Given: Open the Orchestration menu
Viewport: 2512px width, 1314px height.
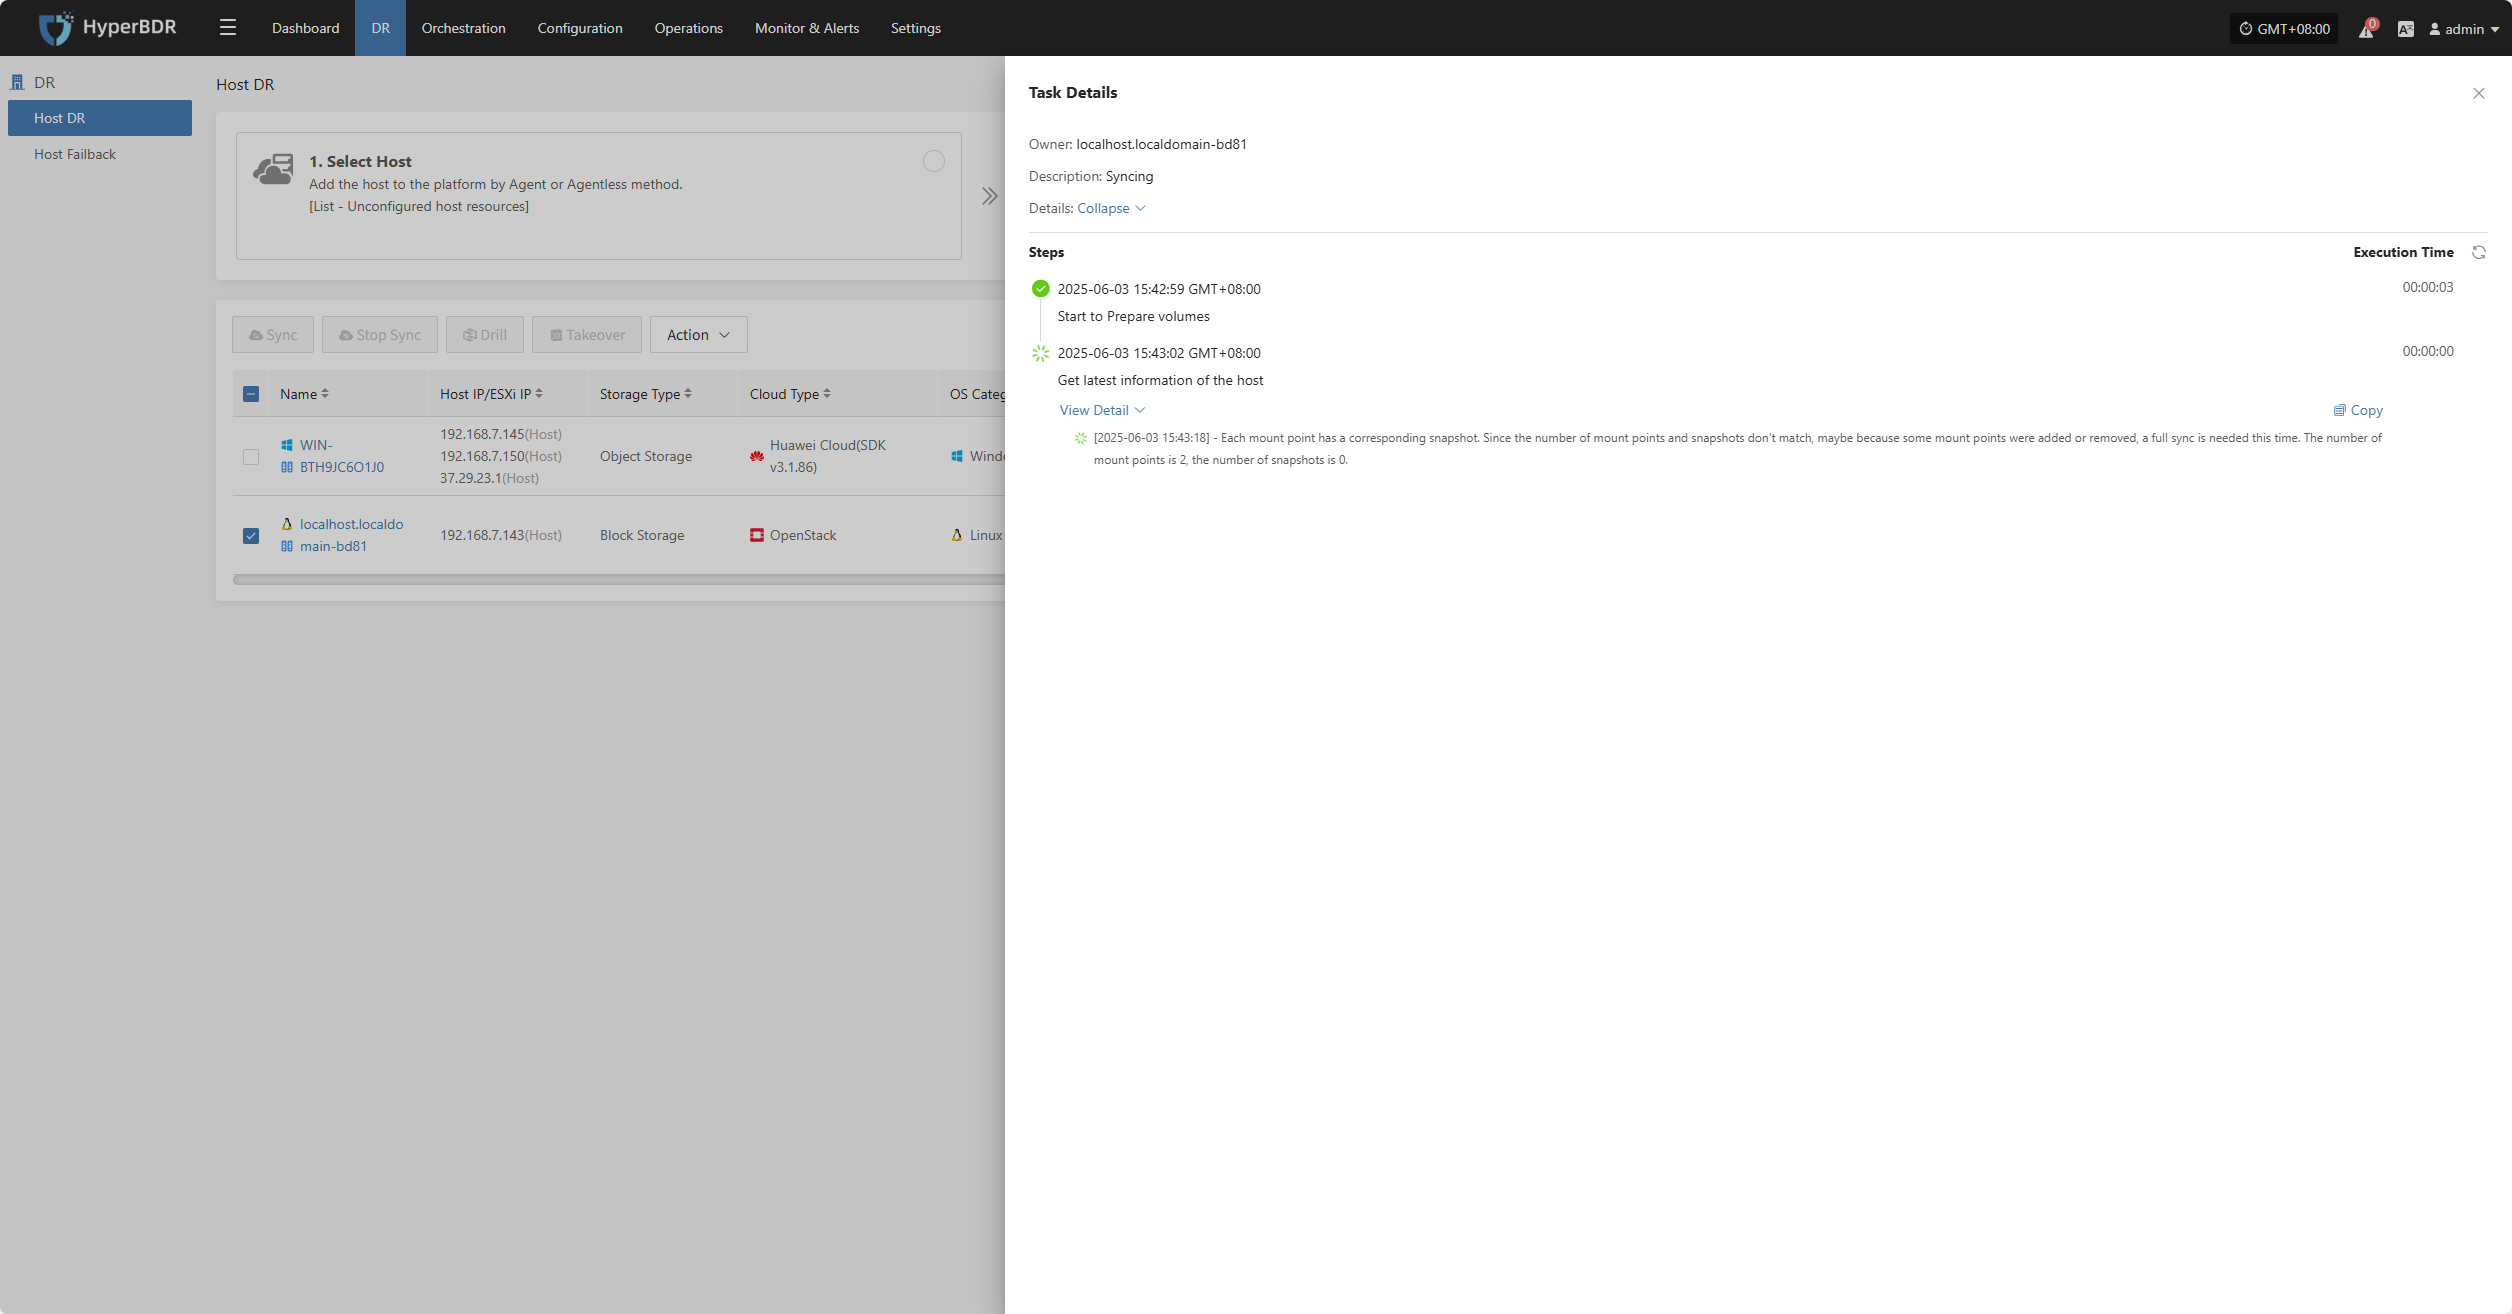Looking at the screenshot, I should pos(463,28).
